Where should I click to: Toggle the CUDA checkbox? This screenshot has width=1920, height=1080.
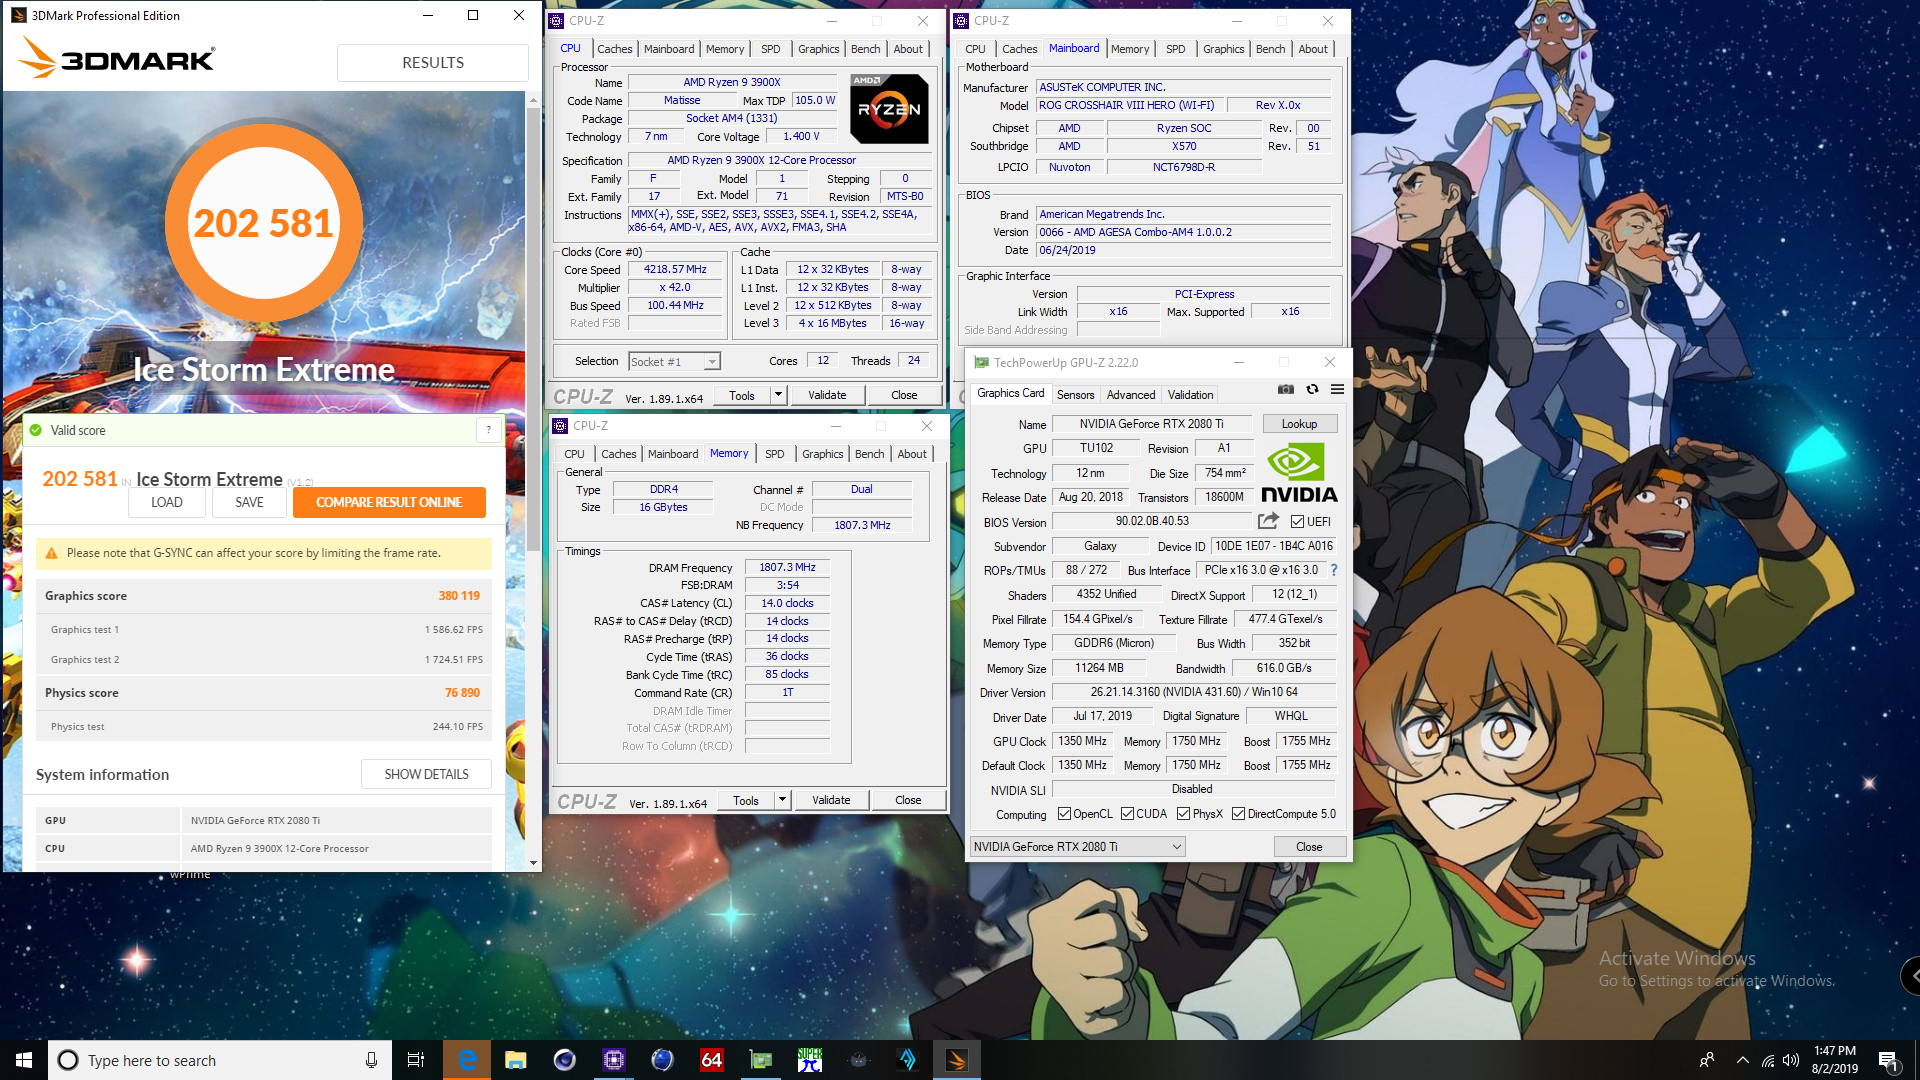(1127, 814)
